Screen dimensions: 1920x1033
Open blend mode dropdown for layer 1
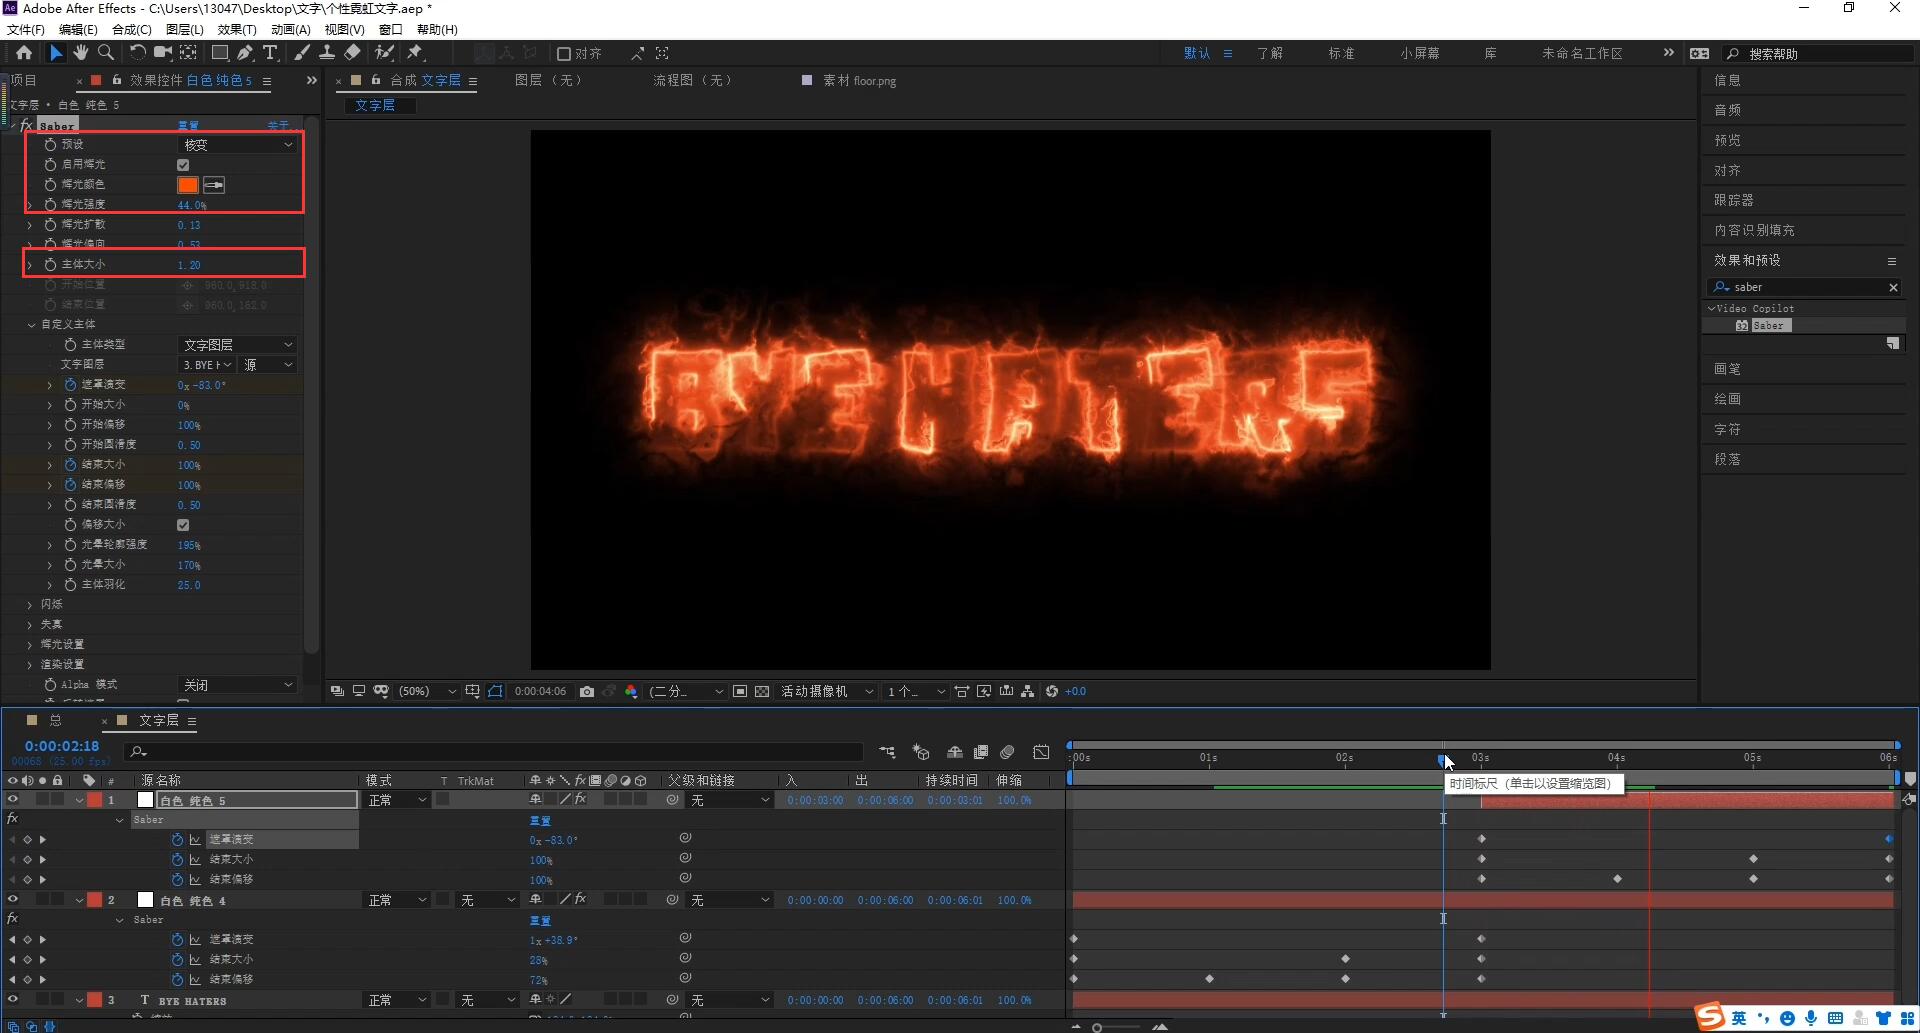click(x=397, y=801)
